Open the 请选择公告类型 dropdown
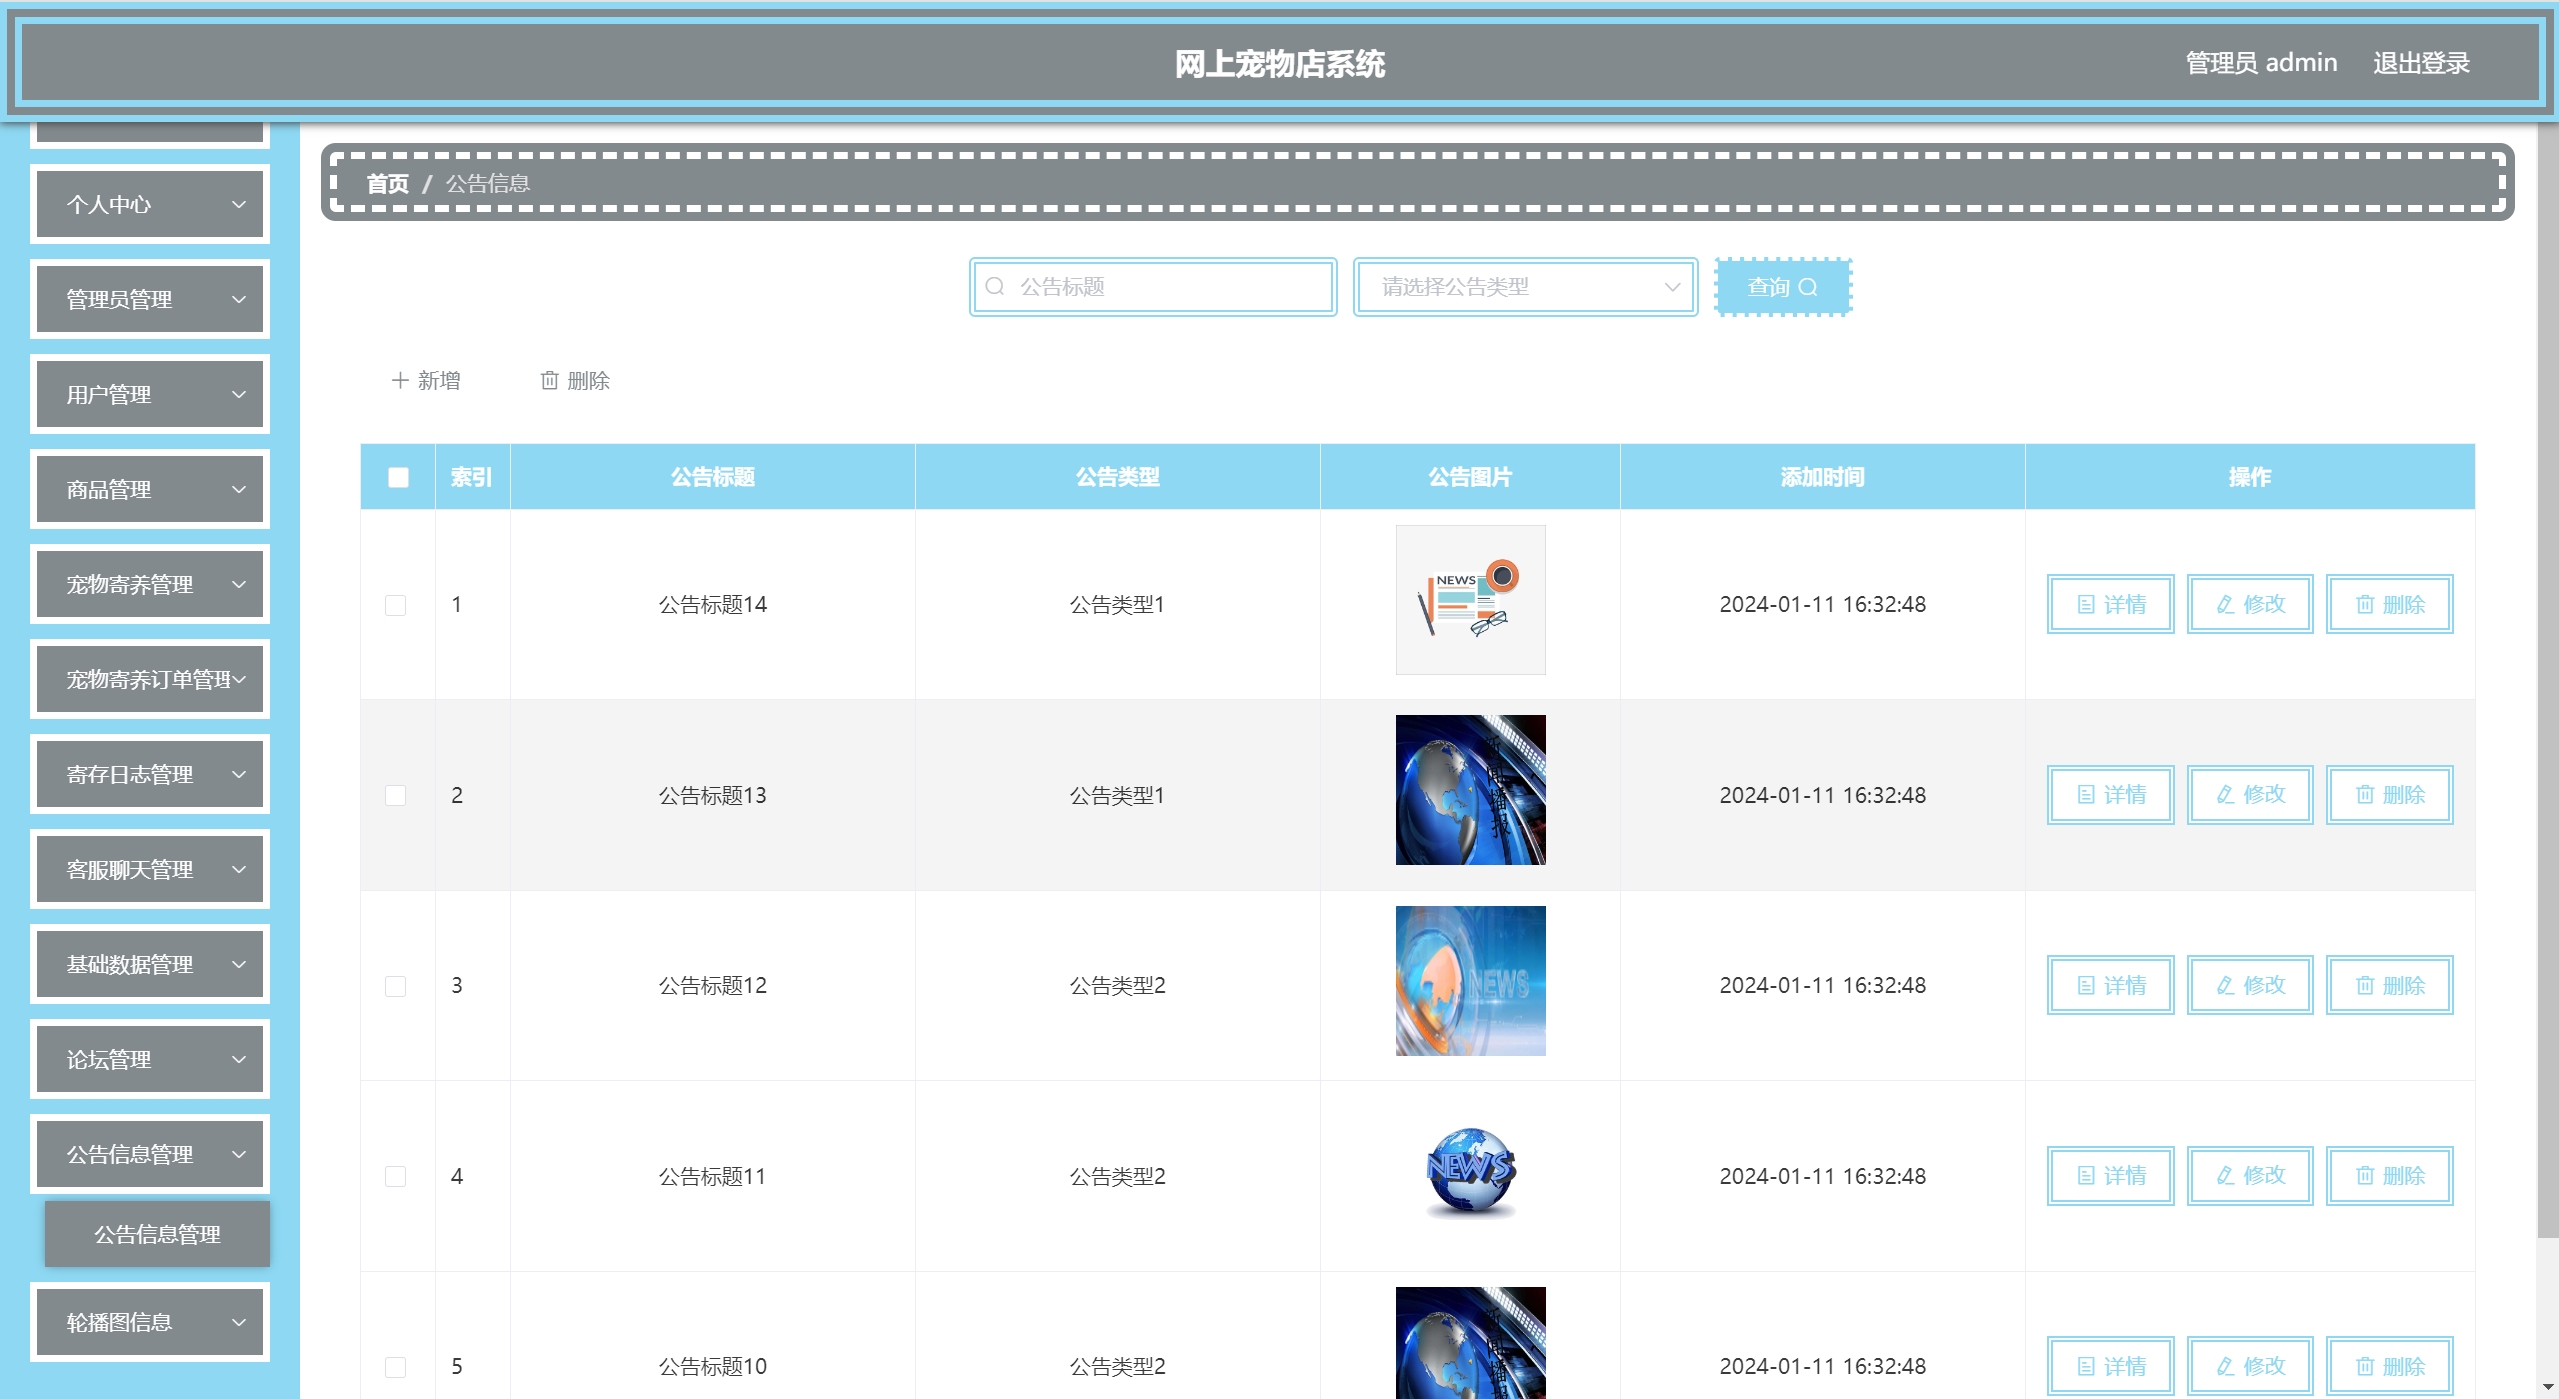Viewport: 2559px width, 1399px height. click(1525, 287)
